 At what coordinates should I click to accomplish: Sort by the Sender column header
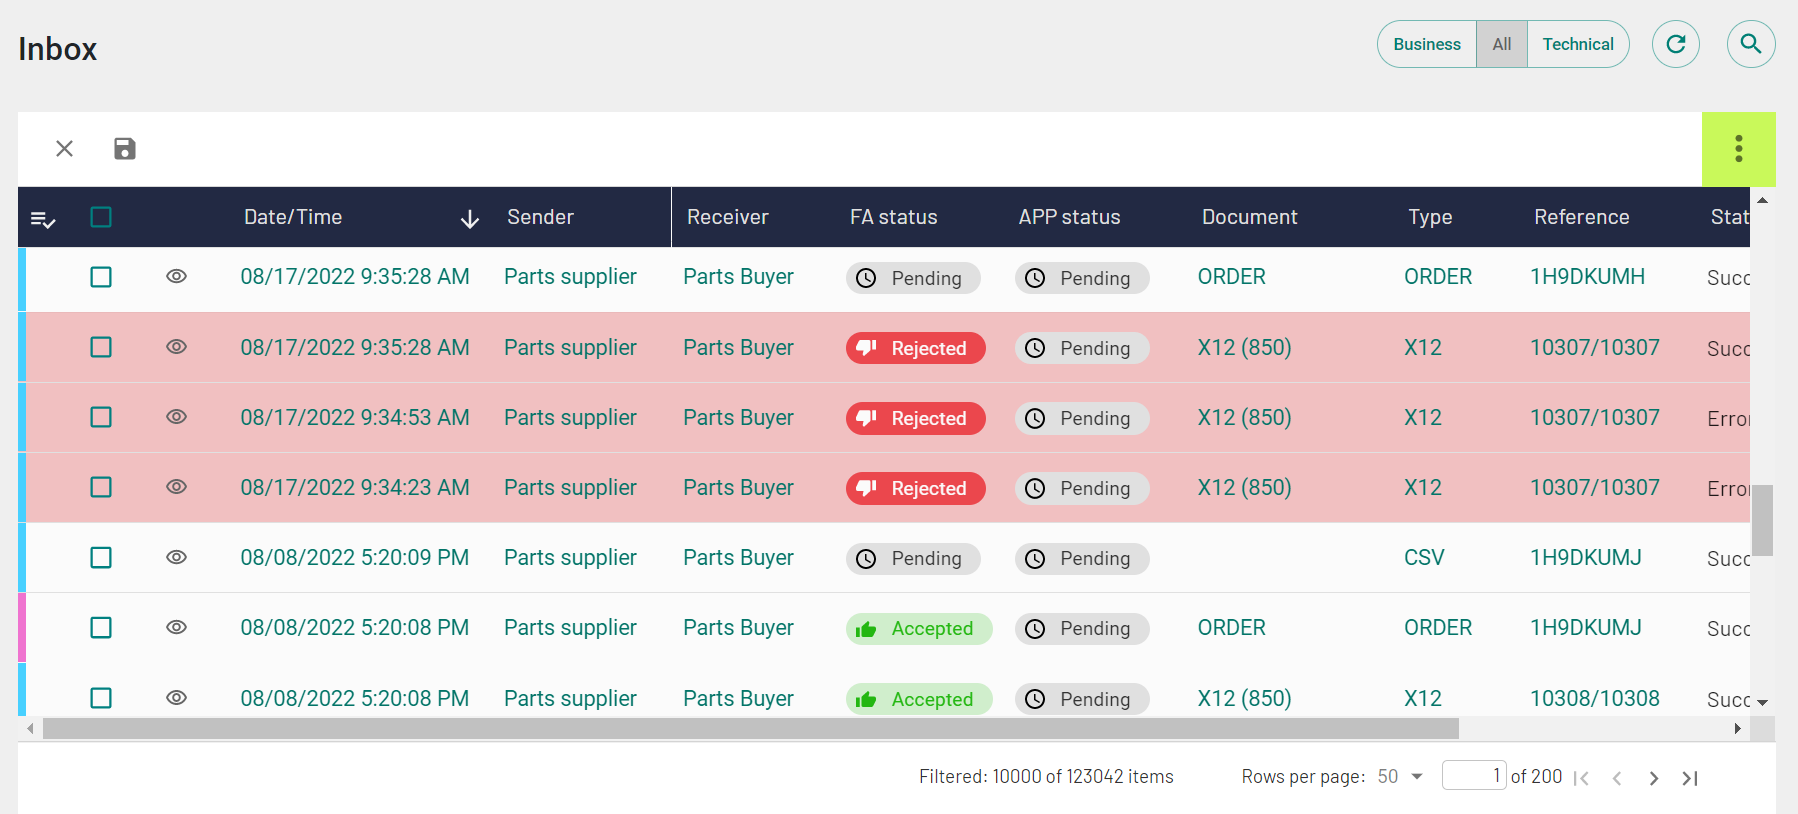pos(540,217)
